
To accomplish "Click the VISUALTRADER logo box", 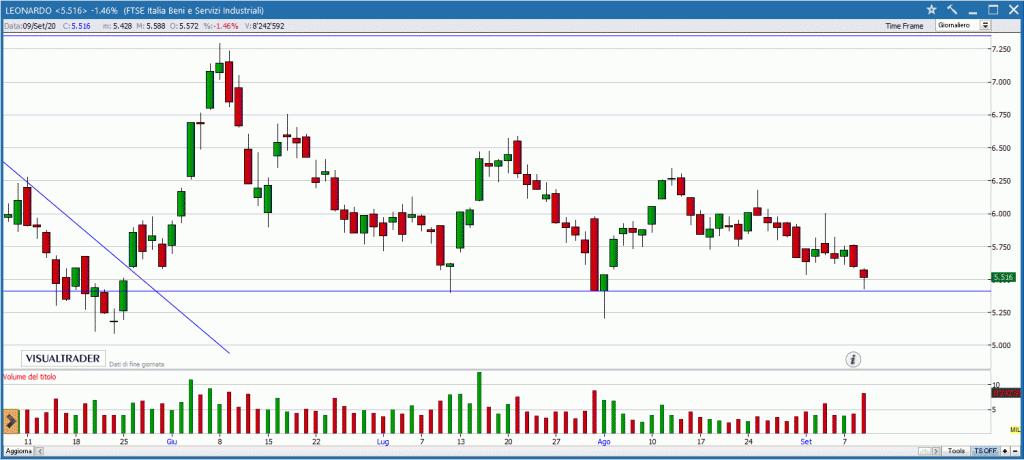I will click(63, 358).
